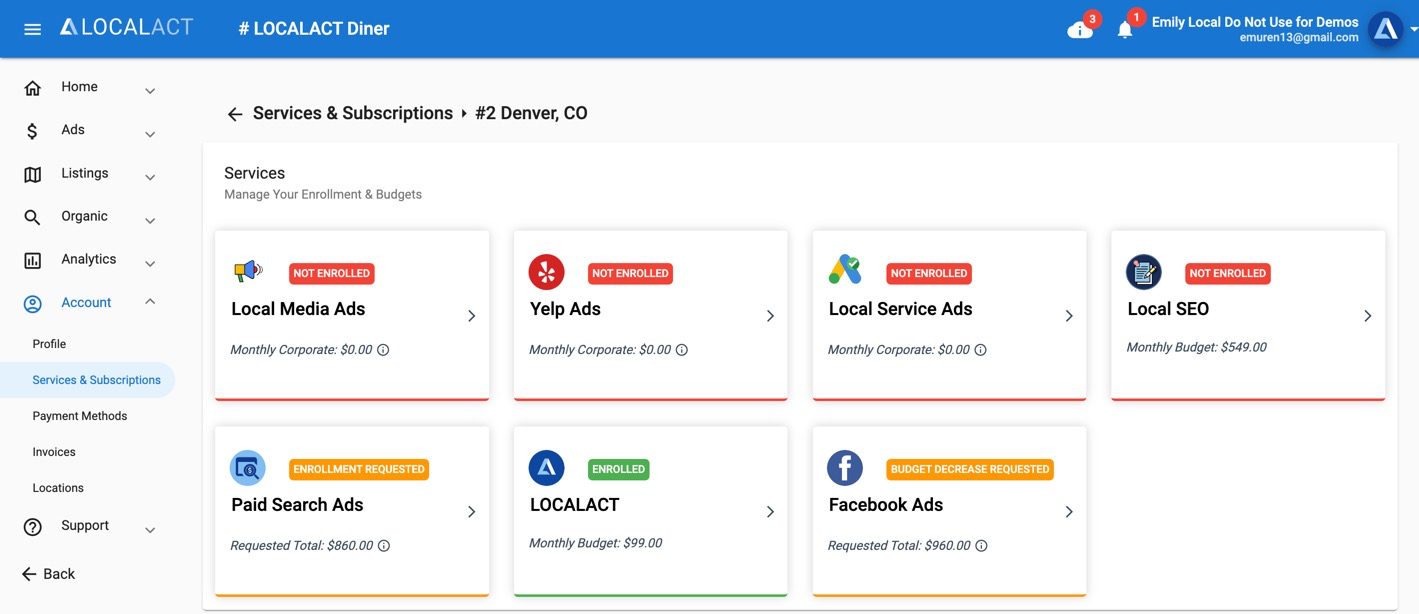Click '# LOCALACT Diner' header title
The height and width of the screenshot is (614, 1419).
tap(314, 29)
